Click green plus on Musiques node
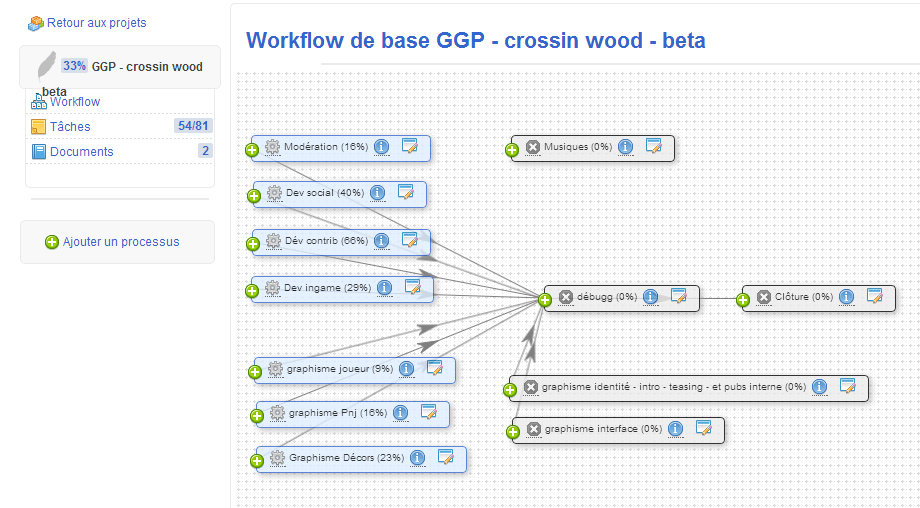The height and width of the screenshot is (508, 920). [512, 150]
